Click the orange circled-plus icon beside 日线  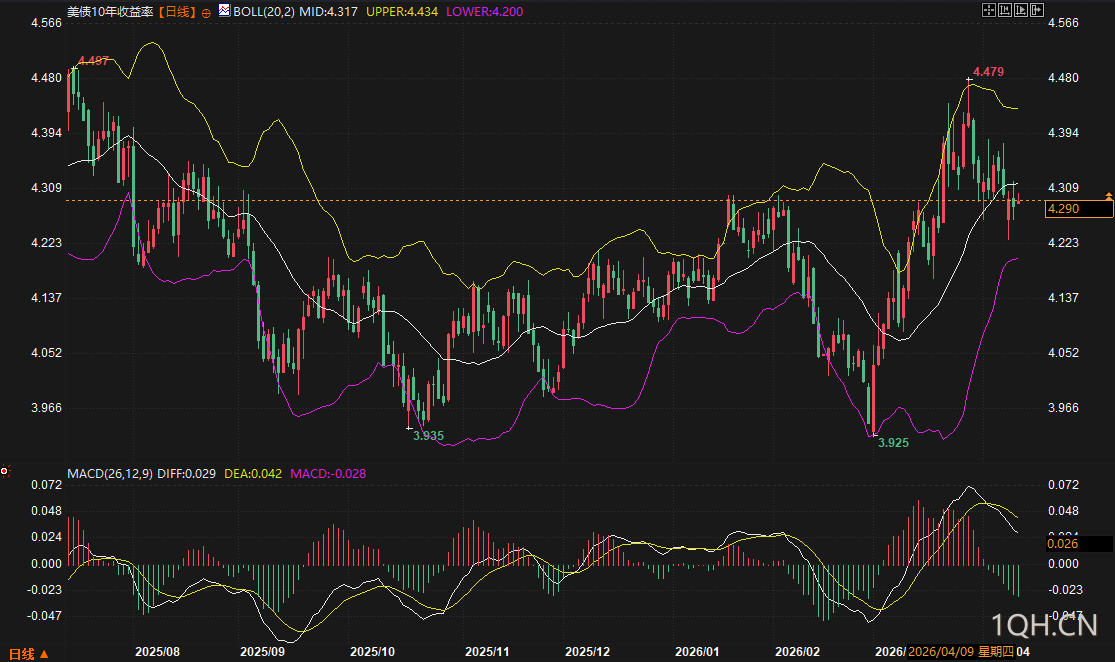tap(206, 11)
